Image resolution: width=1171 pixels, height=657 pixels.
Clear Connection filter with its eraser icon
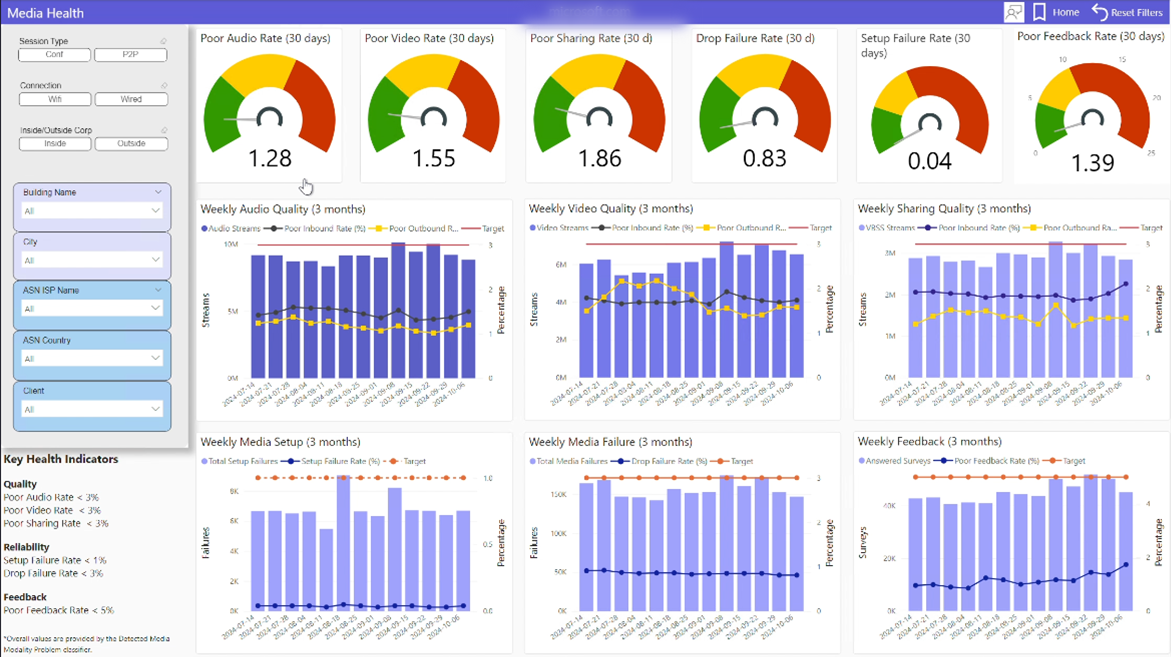165,85
